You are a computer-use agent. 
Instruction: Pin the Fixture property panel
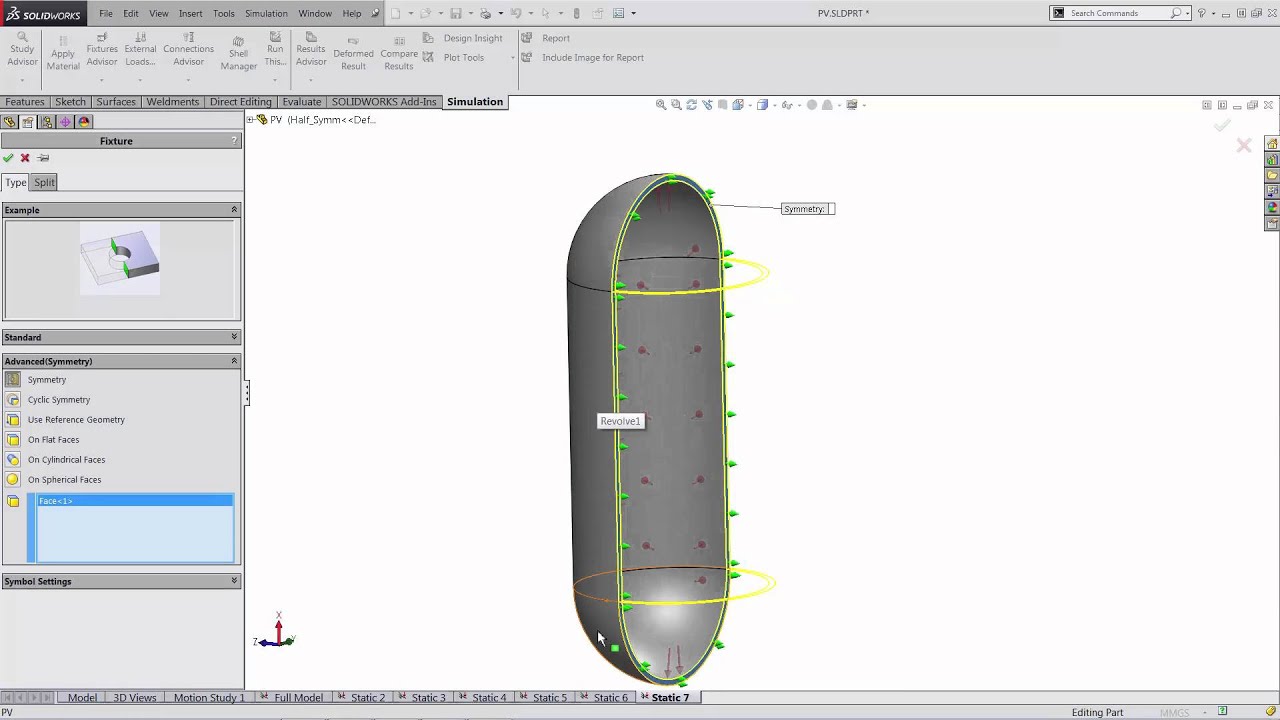click(x=43, y=158)
